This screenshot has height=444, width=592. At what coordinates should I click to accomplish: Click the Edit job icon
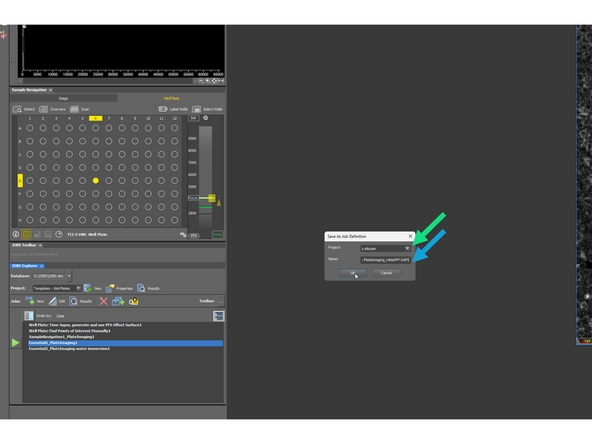pos(52,301)
